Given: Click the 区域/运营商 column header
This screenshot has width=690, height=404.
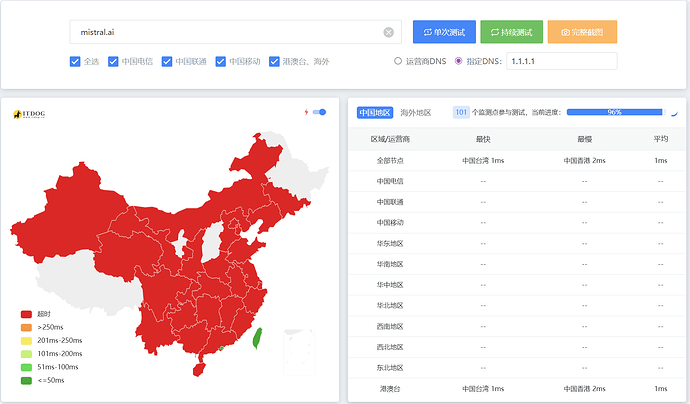Looking at the screenshot, I should (x=390, y=139).
